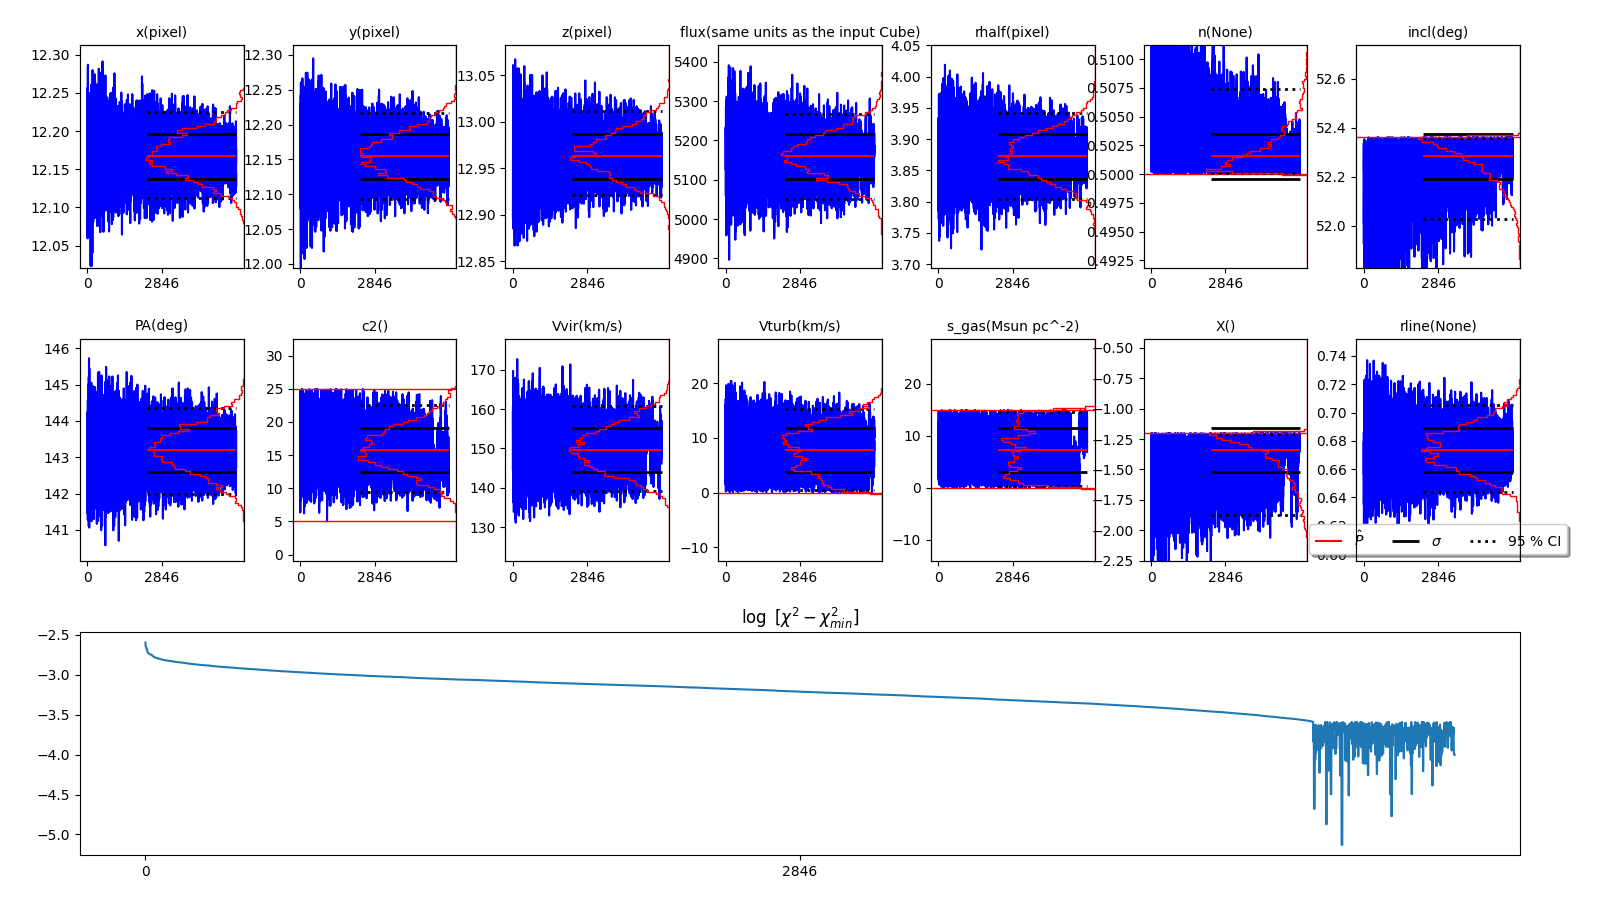Image resolution: width=1600 pixels, height=900 pixels.
Task: Click the x(pixel) subplot title
Action: pos(161,32)
